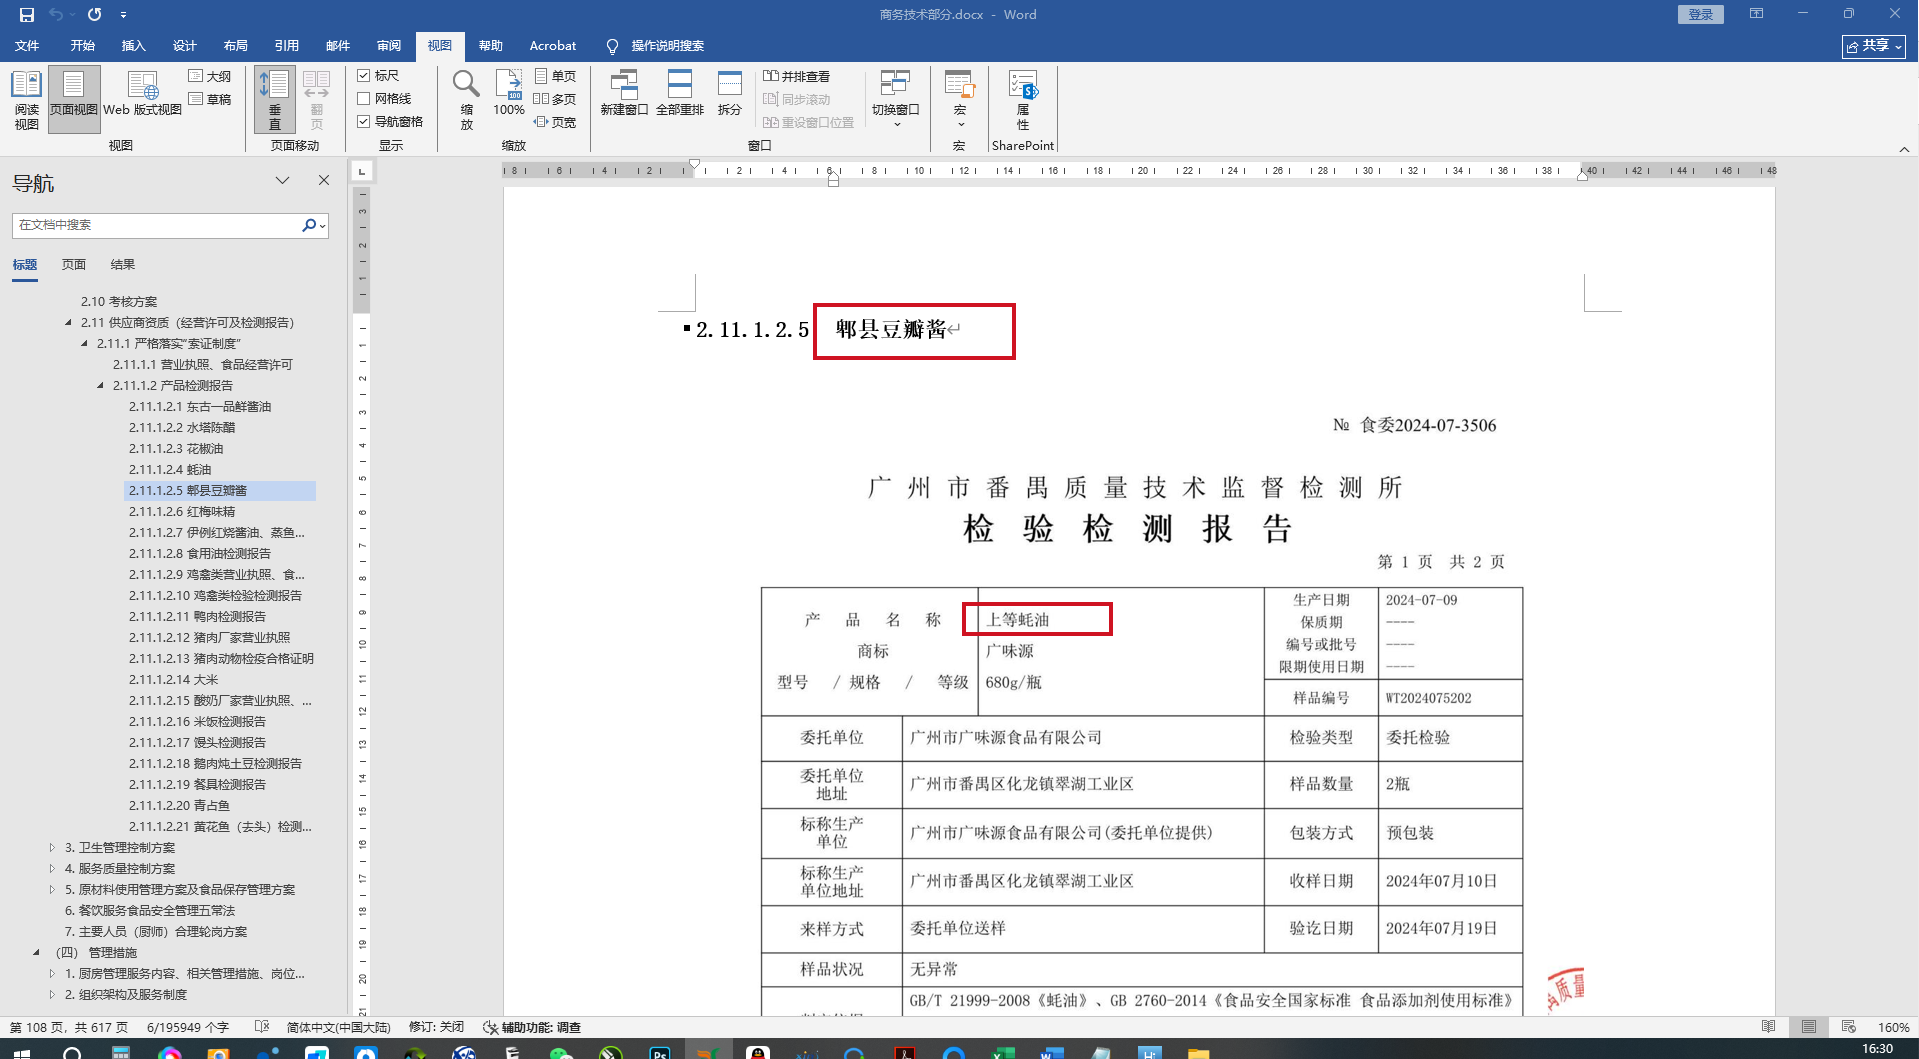Split (拆分) the document window

coord(730,93)
